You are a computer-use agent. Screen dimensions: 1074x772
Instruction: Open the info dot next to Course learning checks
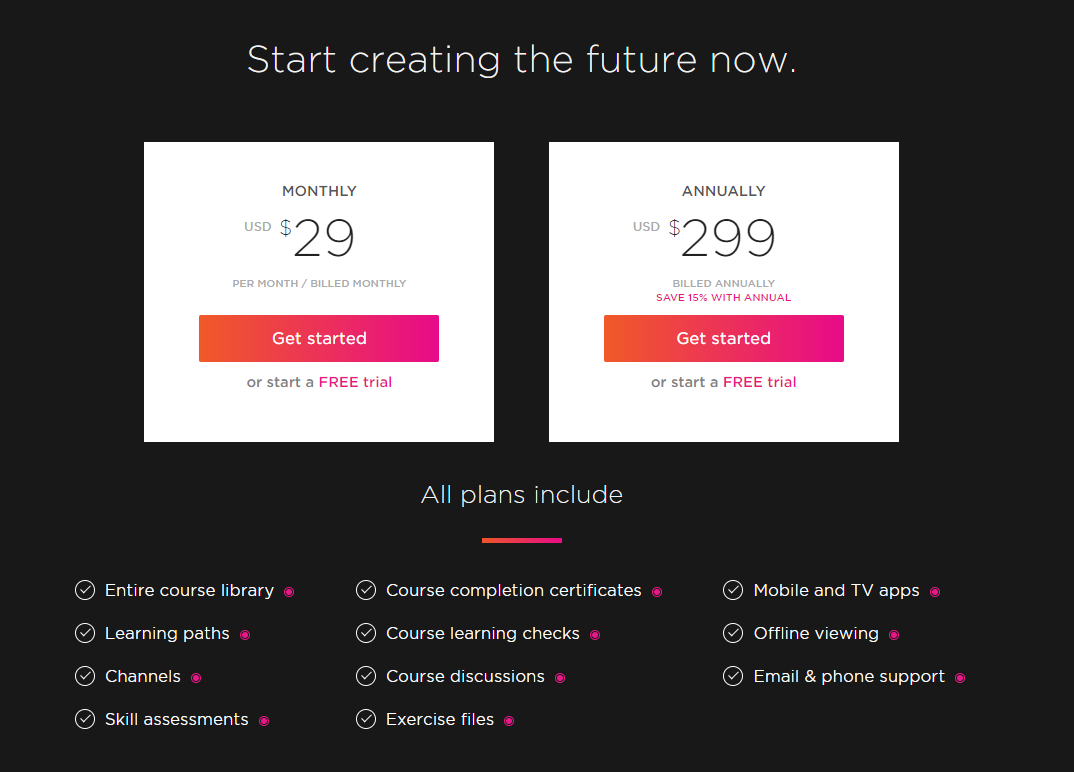pos(595,635)
